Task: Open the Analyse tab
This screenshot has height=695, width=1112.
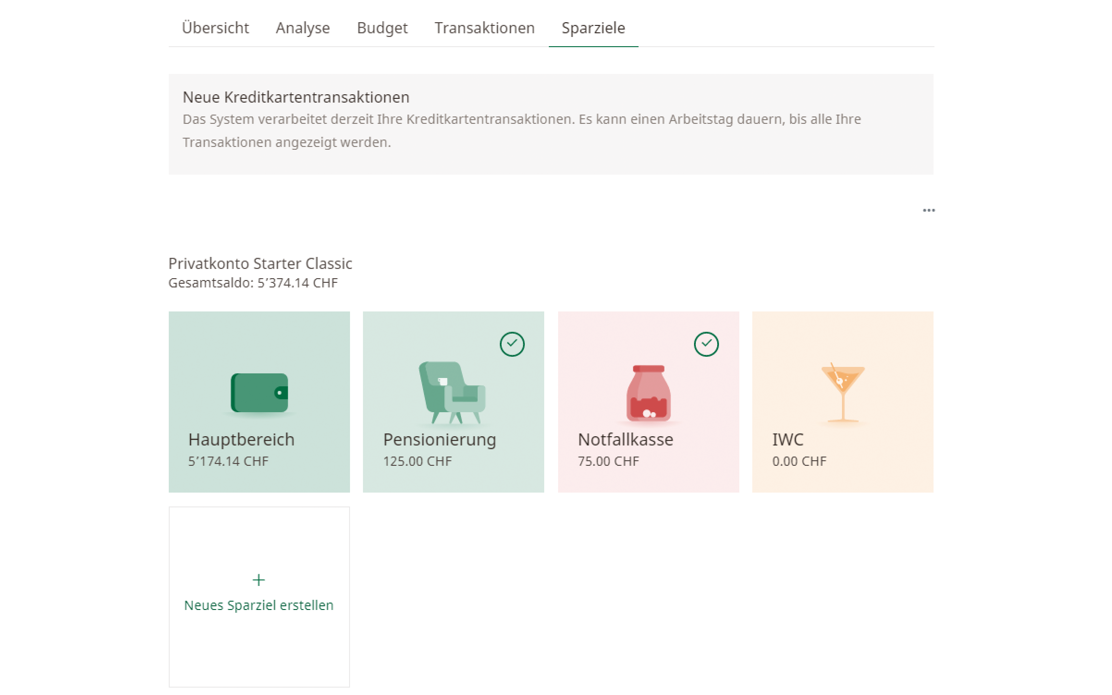Action: 303,28
